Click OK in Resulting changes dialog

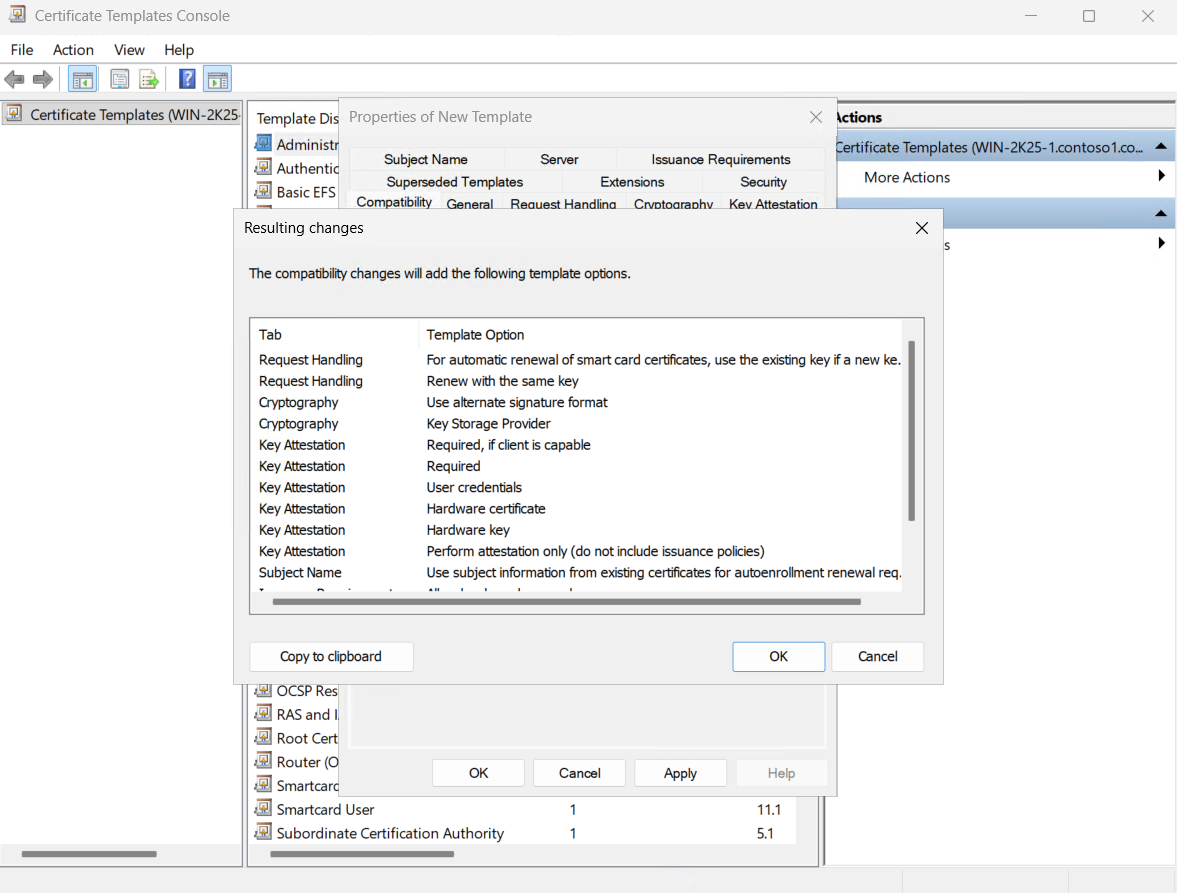[x=778, y=657]
